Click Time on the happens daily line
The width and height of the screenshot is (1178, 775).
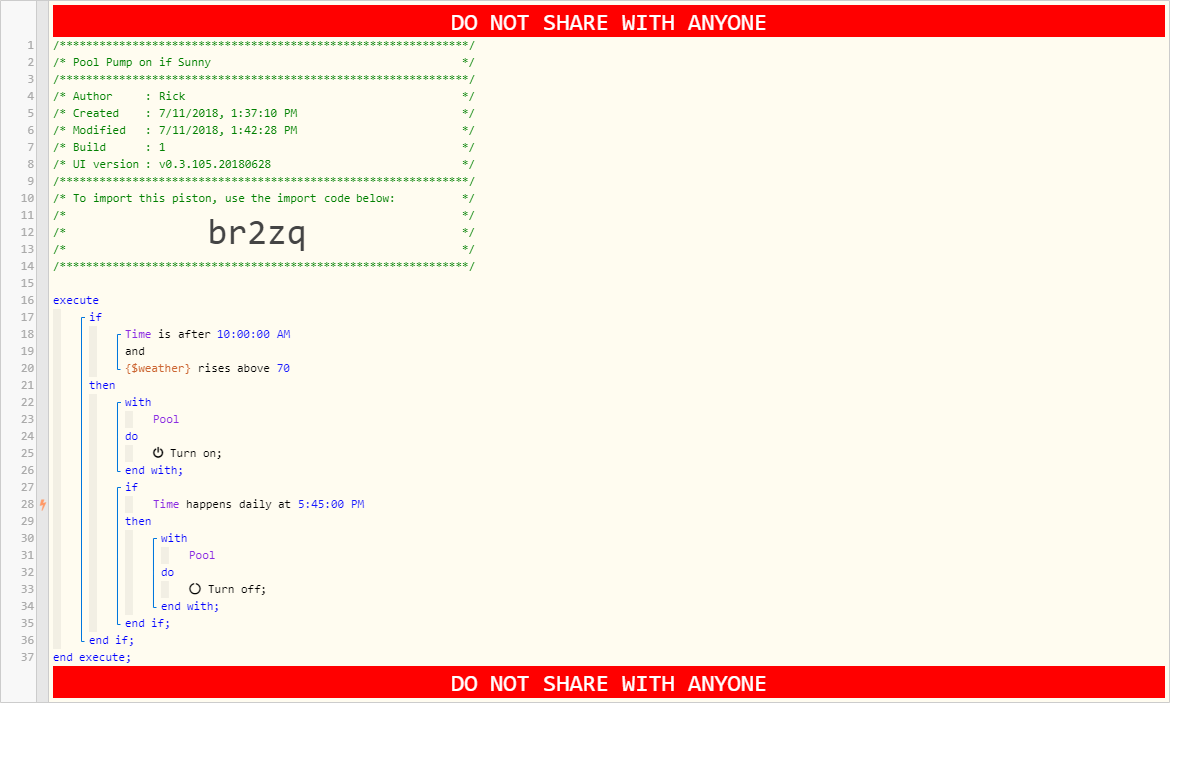point(166,505)
